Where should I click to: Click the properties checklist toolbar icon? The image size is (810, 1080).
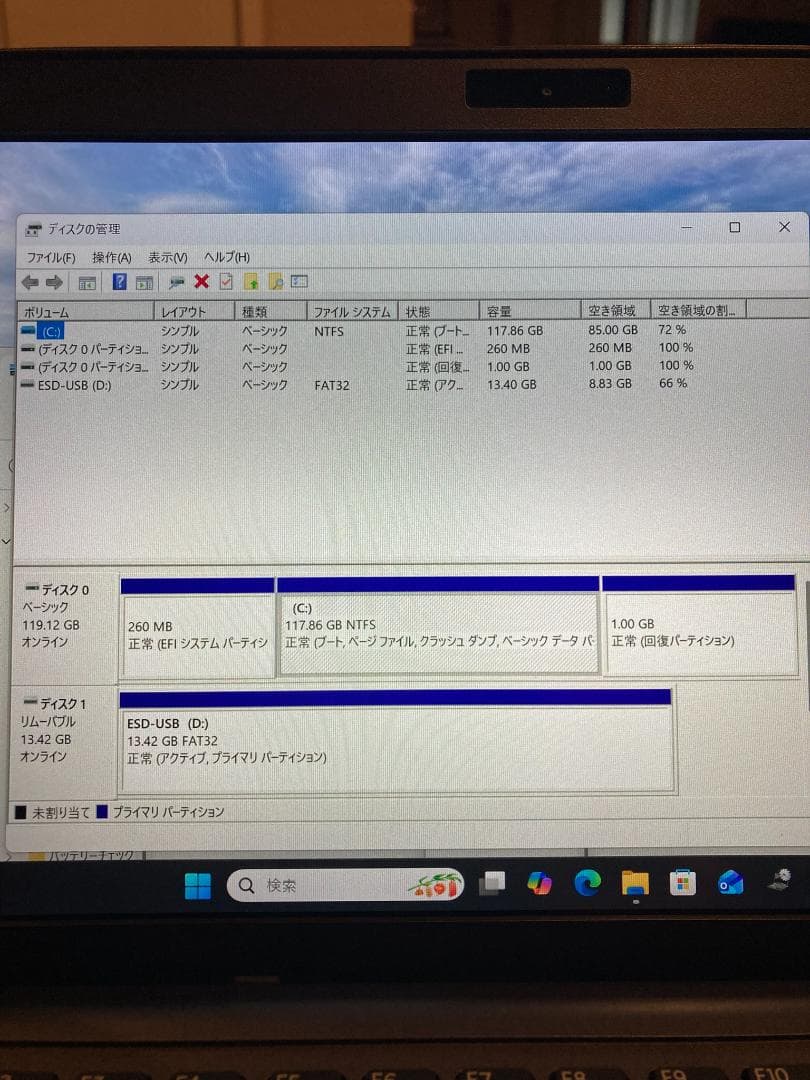tap(226, 282)
